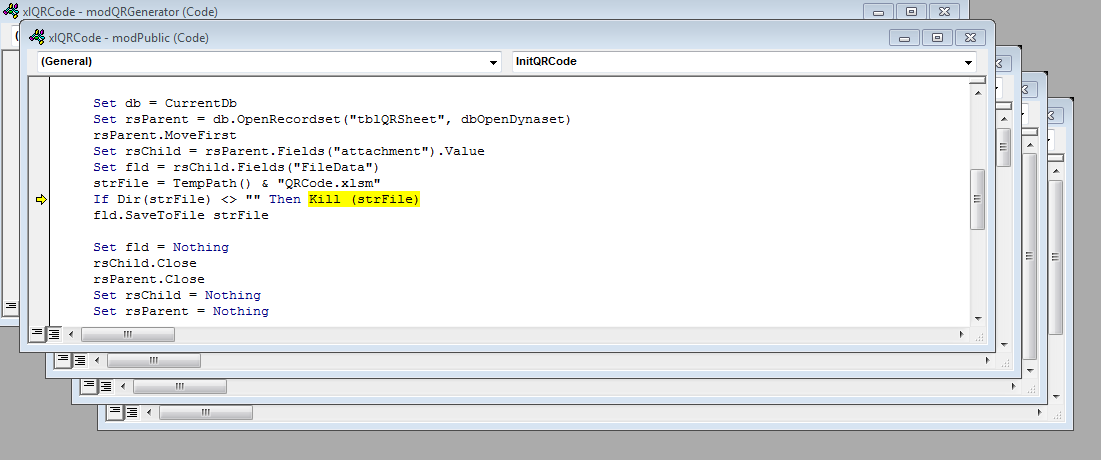Click horizontal scroll thumb in the third cascaded window
Image resolution: width=1101 pixels, height=460 pixels.
180,386
